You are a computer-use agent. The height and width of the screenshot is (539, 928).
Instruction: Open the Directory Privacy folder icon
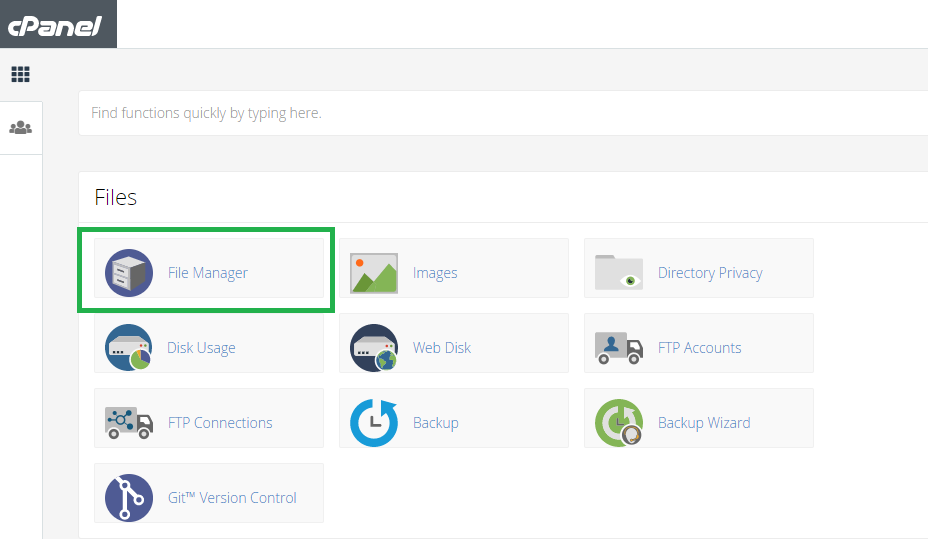tap(619, 272)
